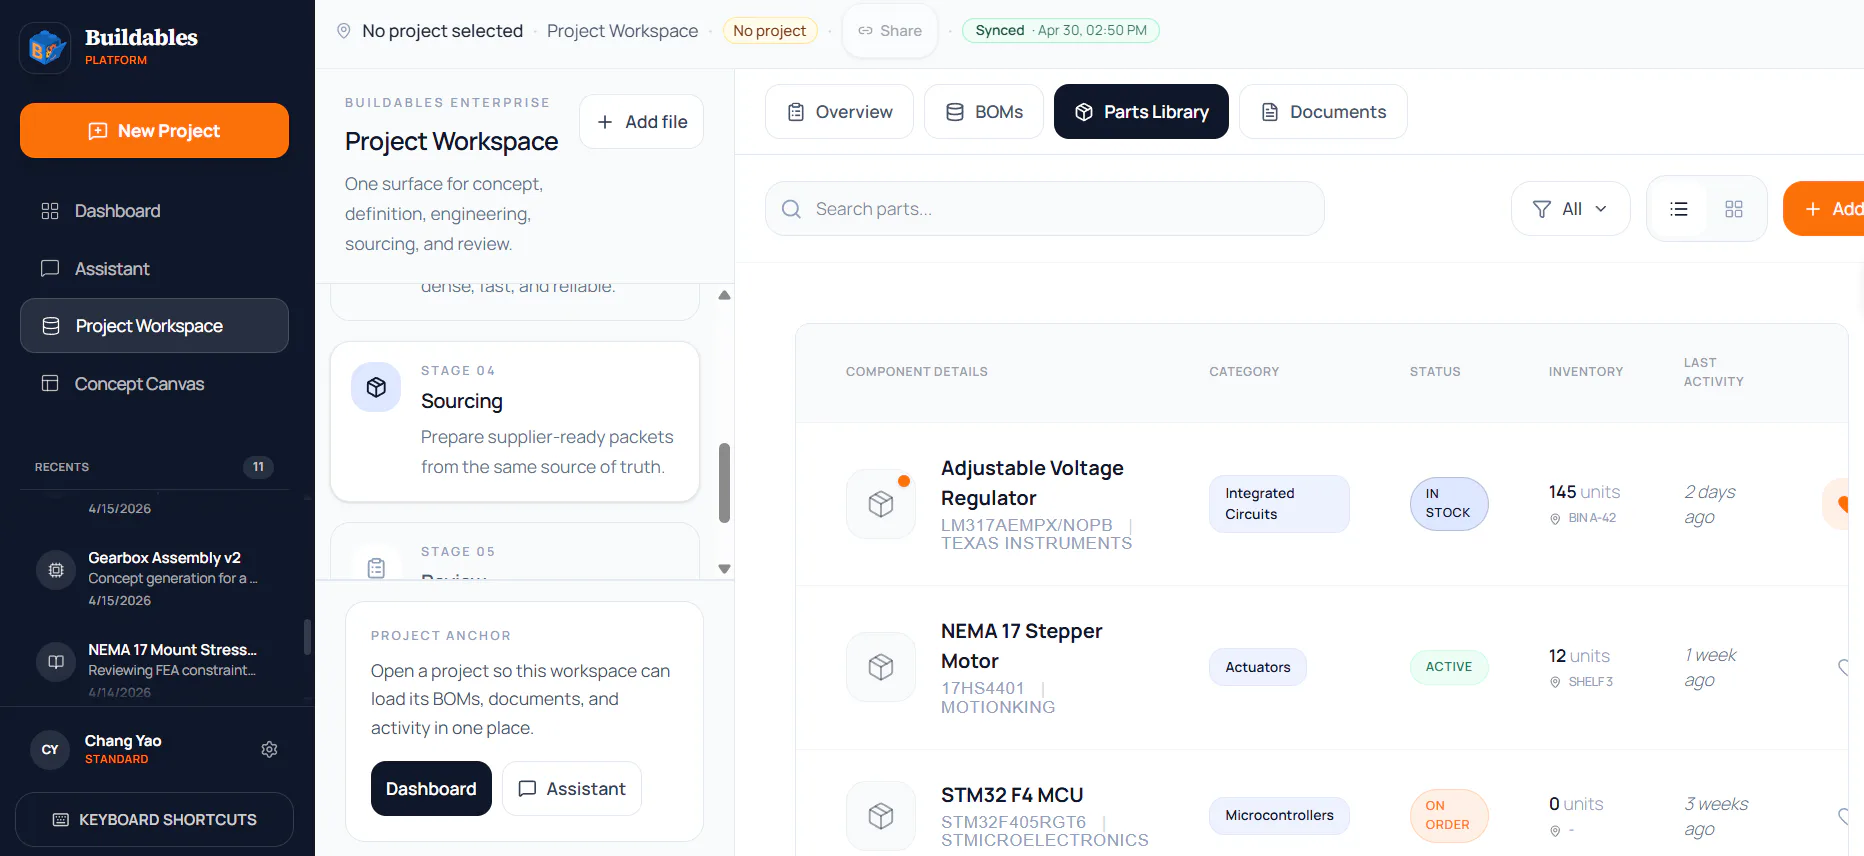The image size is (1864, 856).
Task: Click the Share button
Action: coord(890,31)
